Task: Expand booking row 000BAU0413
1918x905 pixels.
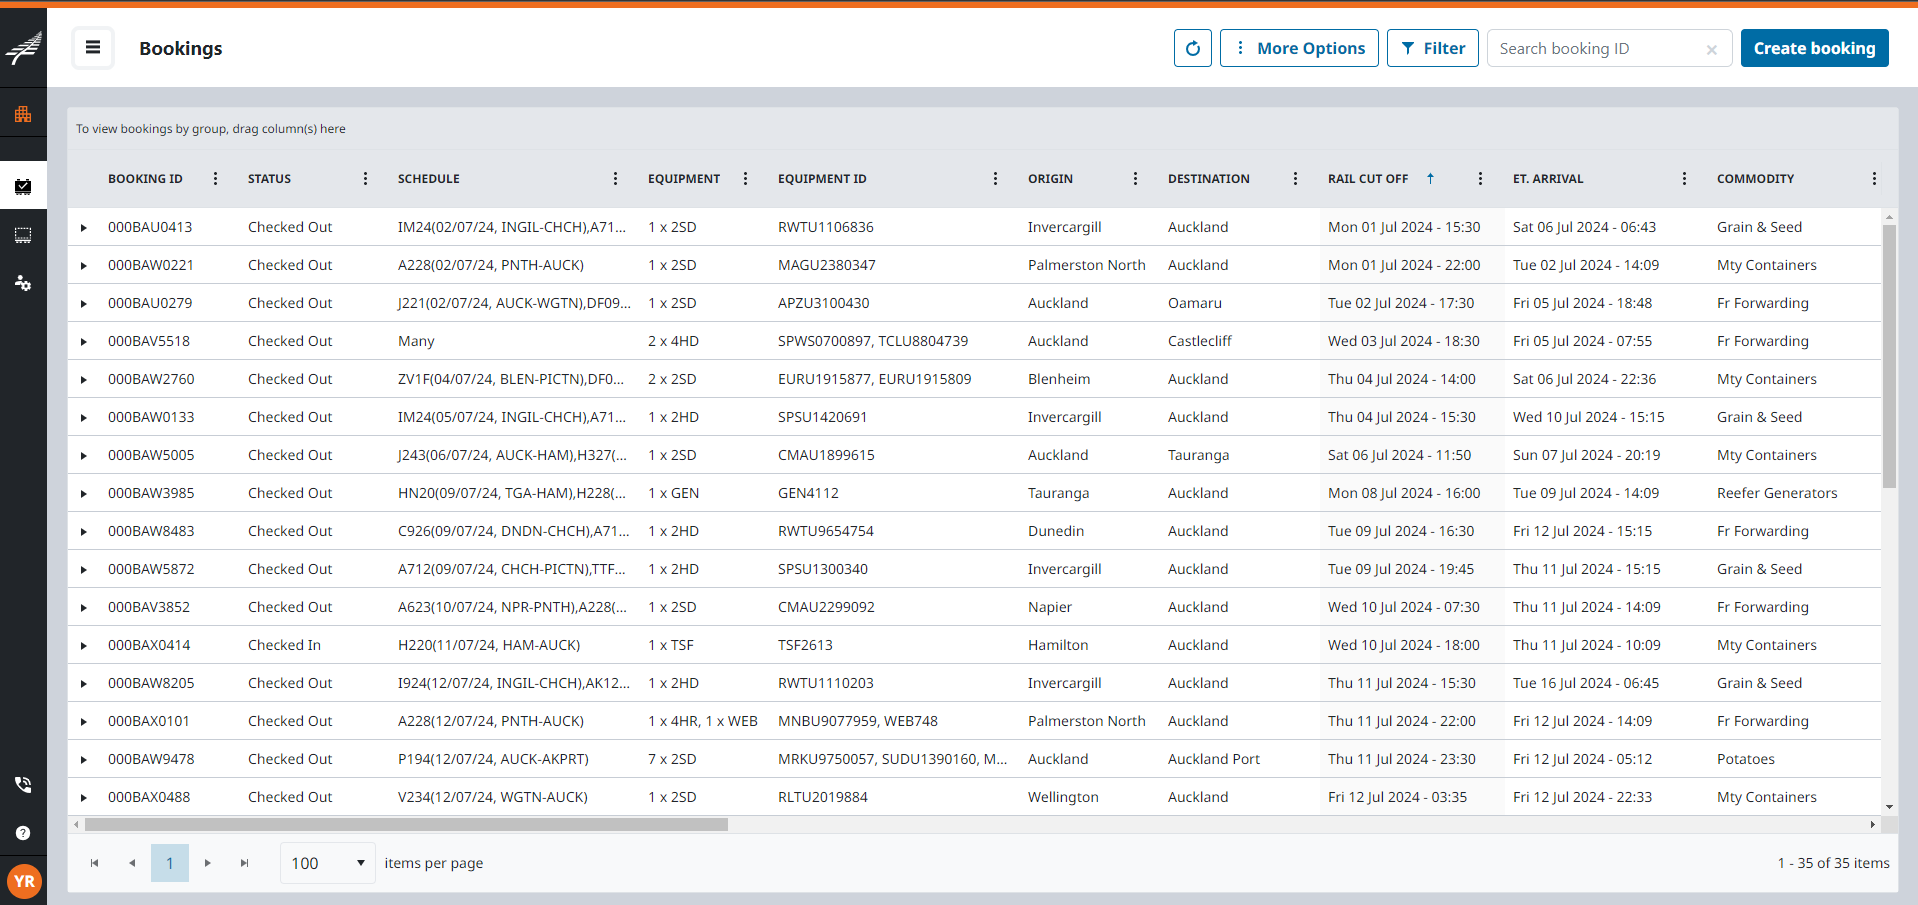Action: pos(84,228)
